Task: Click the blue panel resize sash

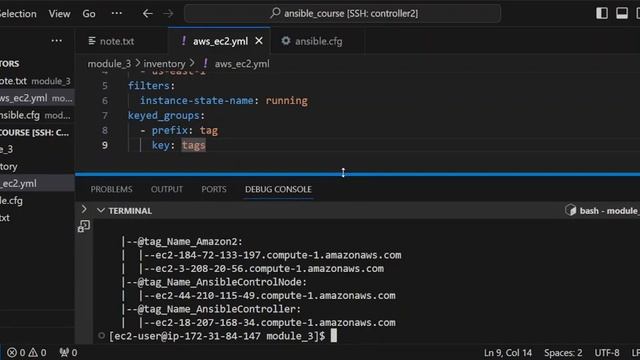Action: pyautogui.click(x=357, y=174)
